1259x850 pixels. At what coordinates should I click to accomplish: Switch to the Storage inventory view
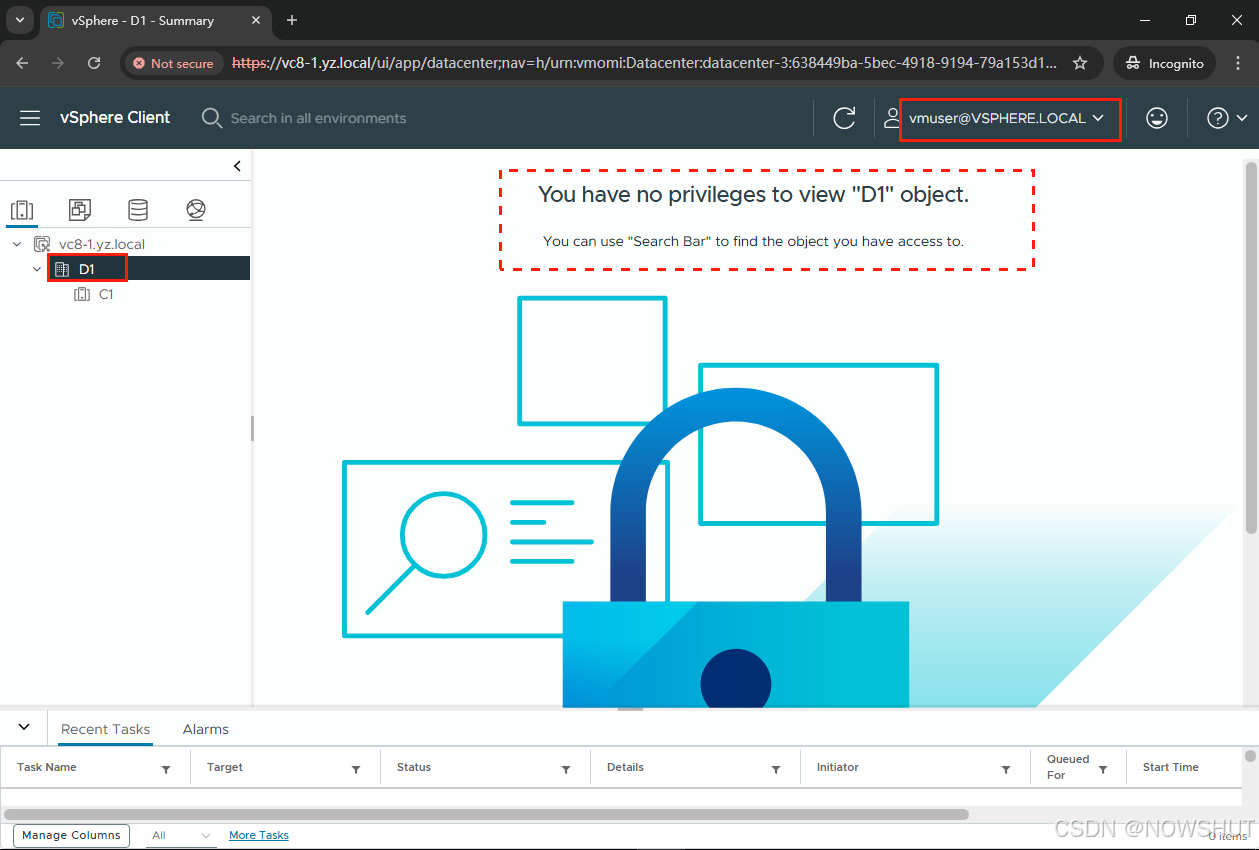[138, 210]
